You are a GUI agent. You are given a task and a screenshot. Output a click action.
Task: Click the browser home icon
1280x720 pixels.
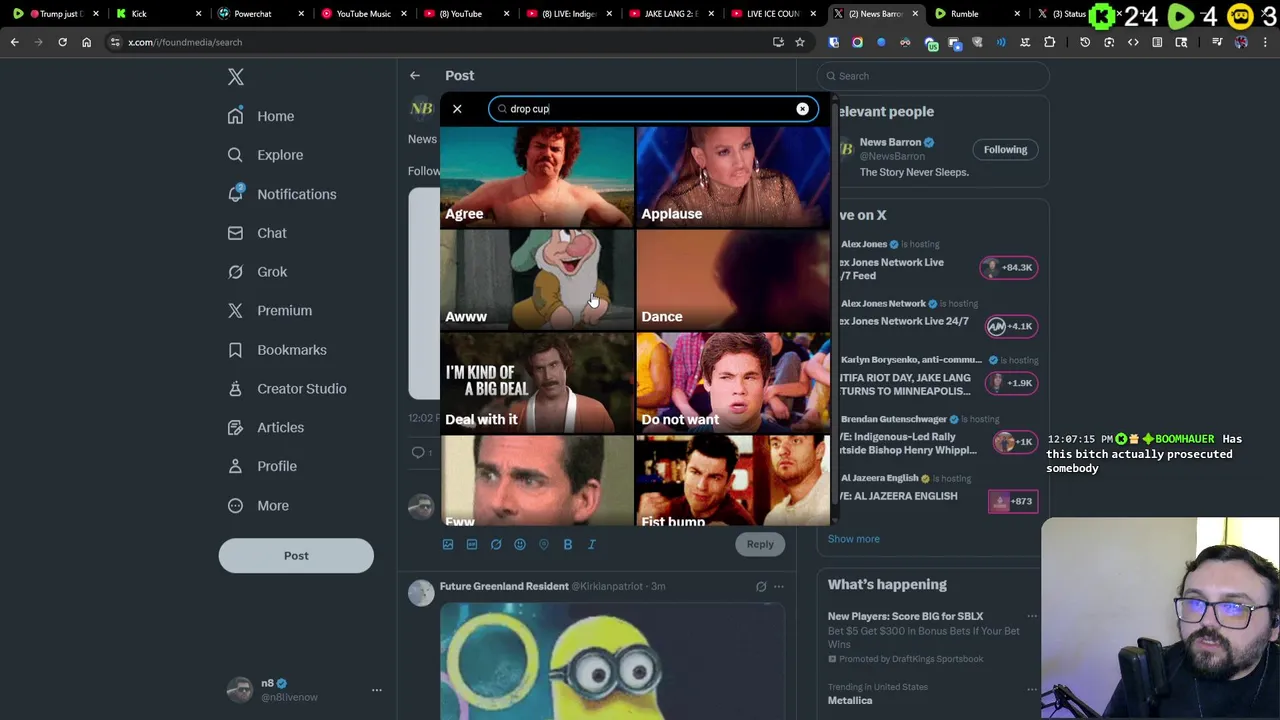tap(86, 42)
